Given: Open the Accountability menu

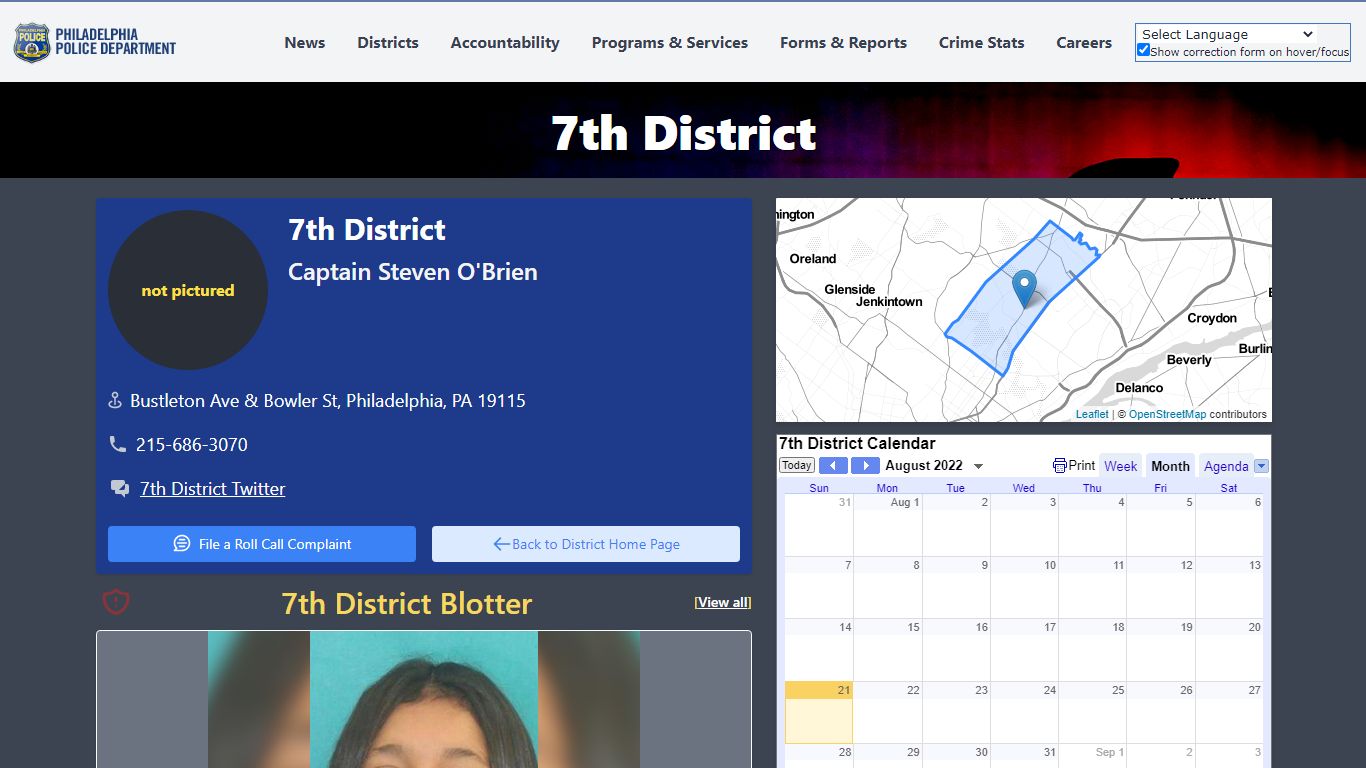Looking at the screenshot, I should point(505,43).
